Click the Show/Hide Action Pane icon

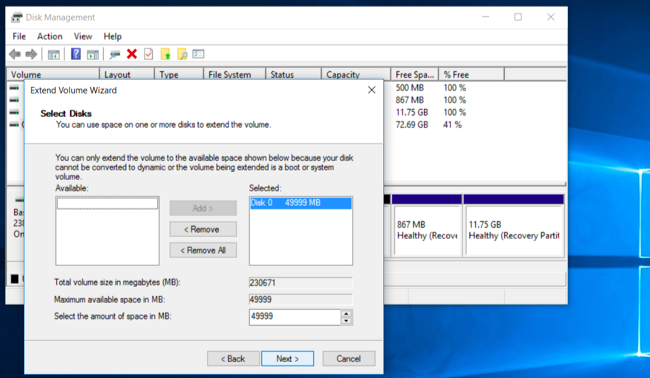tap(93, 54)
